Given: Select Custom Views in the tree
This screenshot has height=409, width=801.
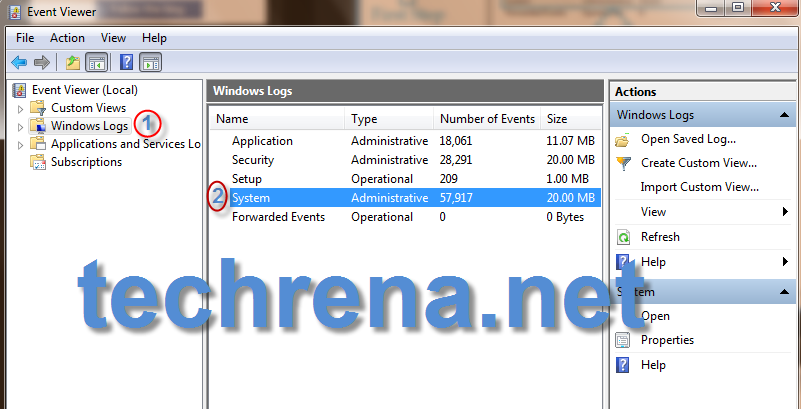Looking at the screenshot, I should click(88, 108).
